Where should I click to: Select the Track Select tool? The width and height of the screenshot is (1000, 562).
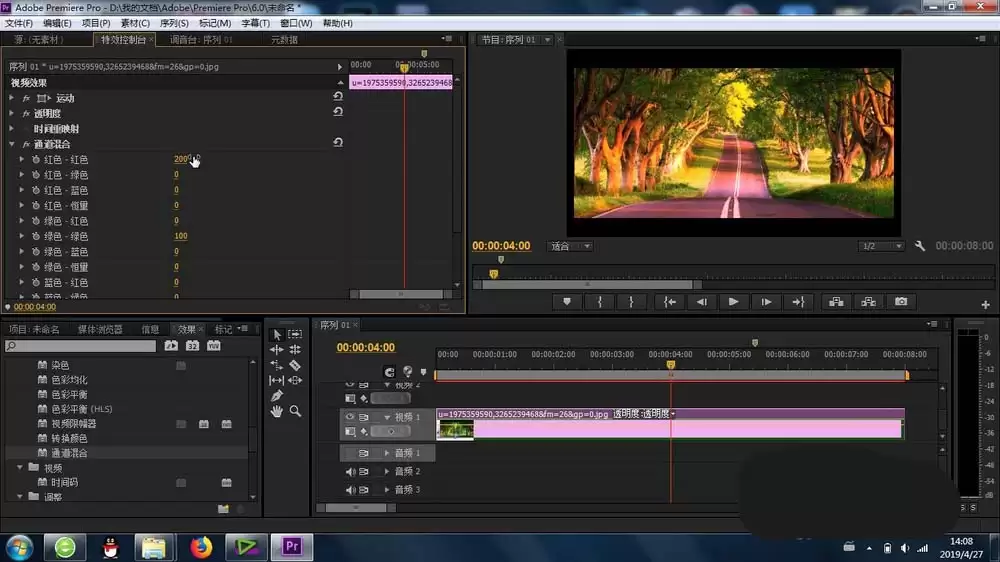pos(295,334)
